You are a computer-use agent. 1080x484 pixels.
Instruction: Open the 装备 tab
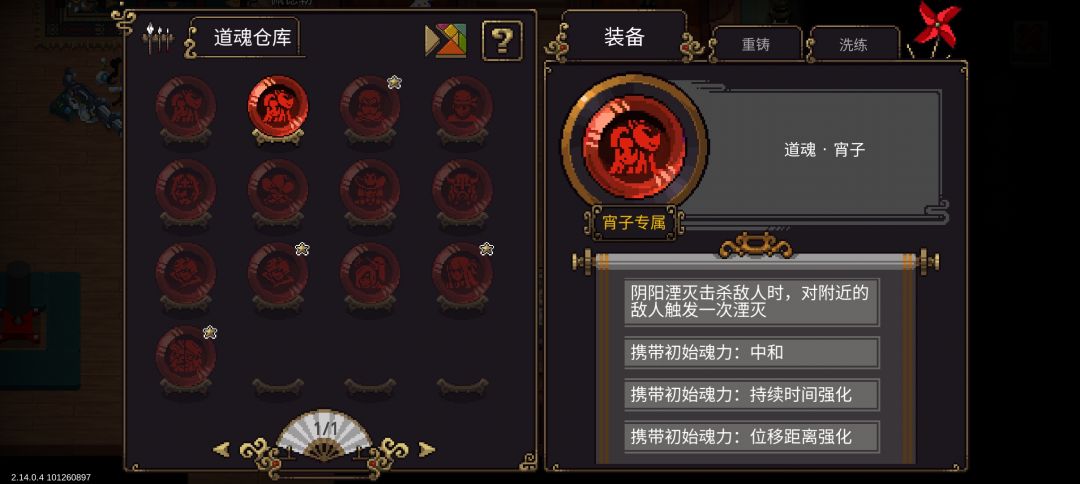[x=624, y=36]
